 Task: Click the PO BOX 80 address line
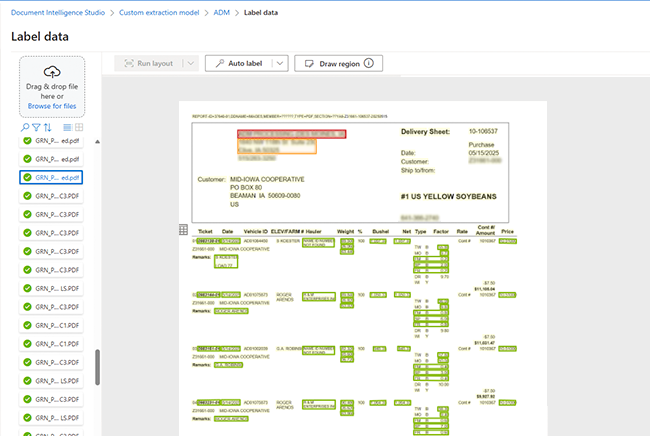[x=246, y=187]
